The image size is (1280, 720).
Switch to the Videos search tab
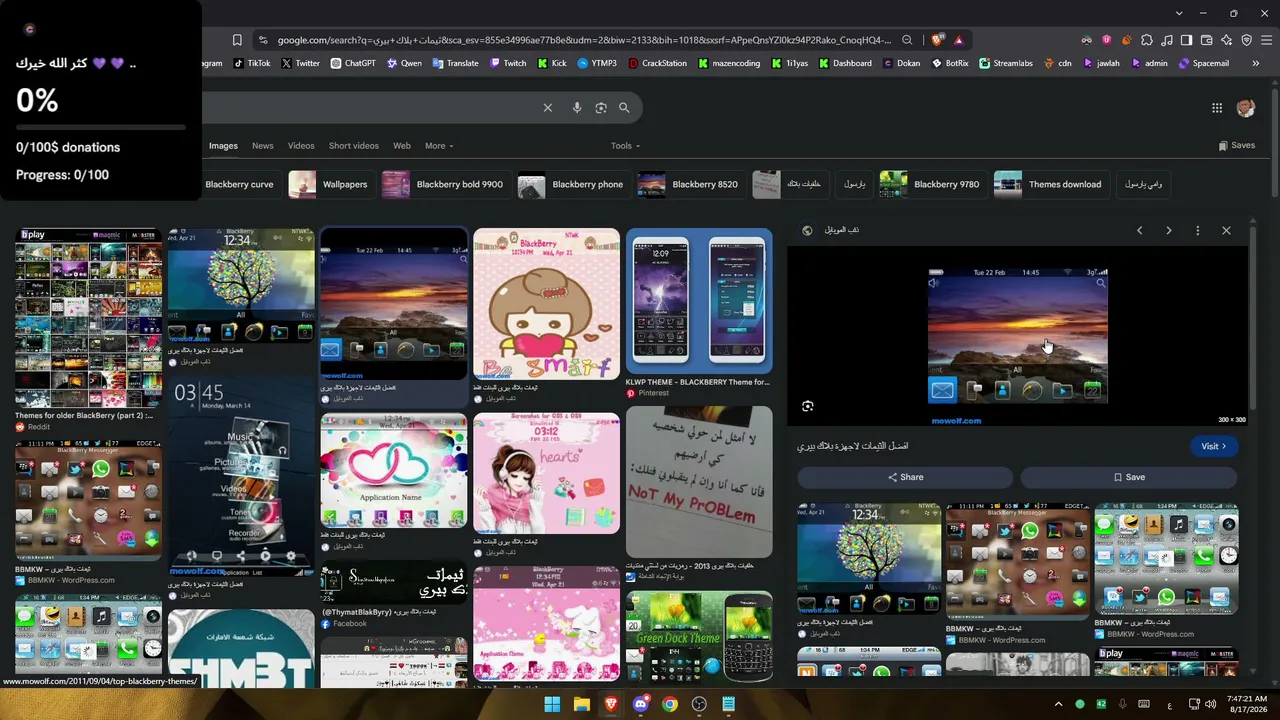tap(301, 146)
